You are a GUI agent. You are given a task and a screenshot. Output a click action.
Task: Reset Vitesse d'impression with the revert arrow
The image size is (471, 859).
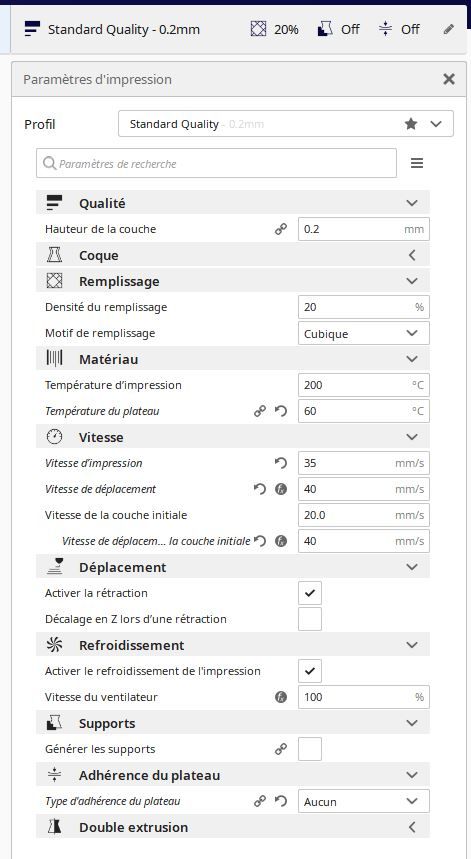[x=281, y=463]
